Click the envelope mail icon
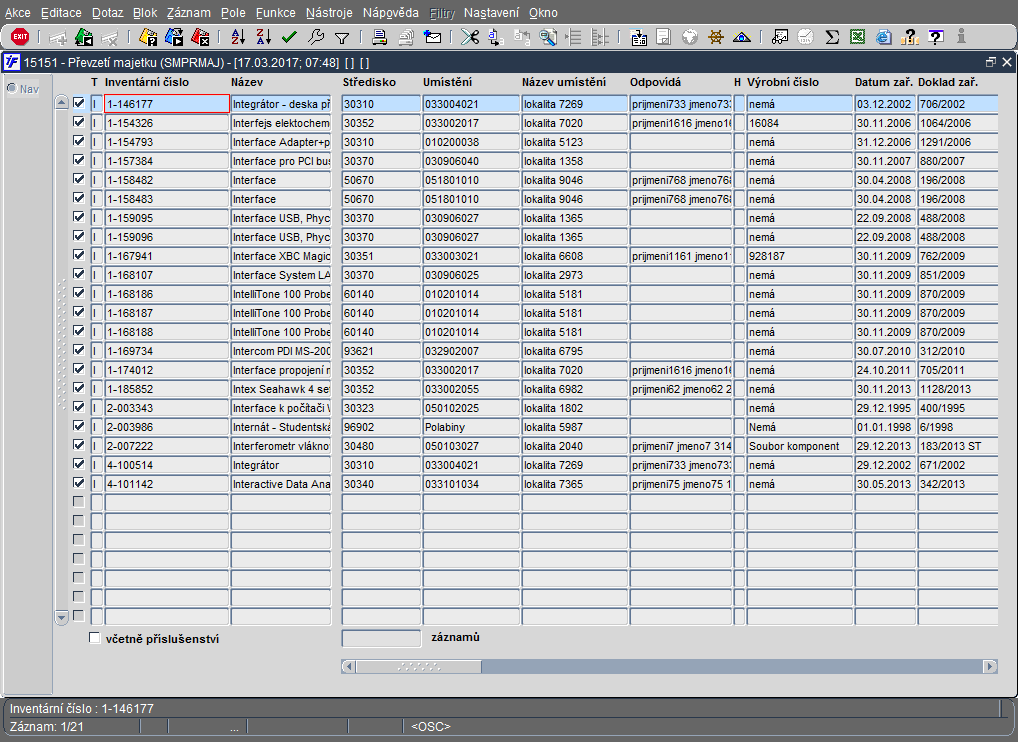 pos(432,37)
